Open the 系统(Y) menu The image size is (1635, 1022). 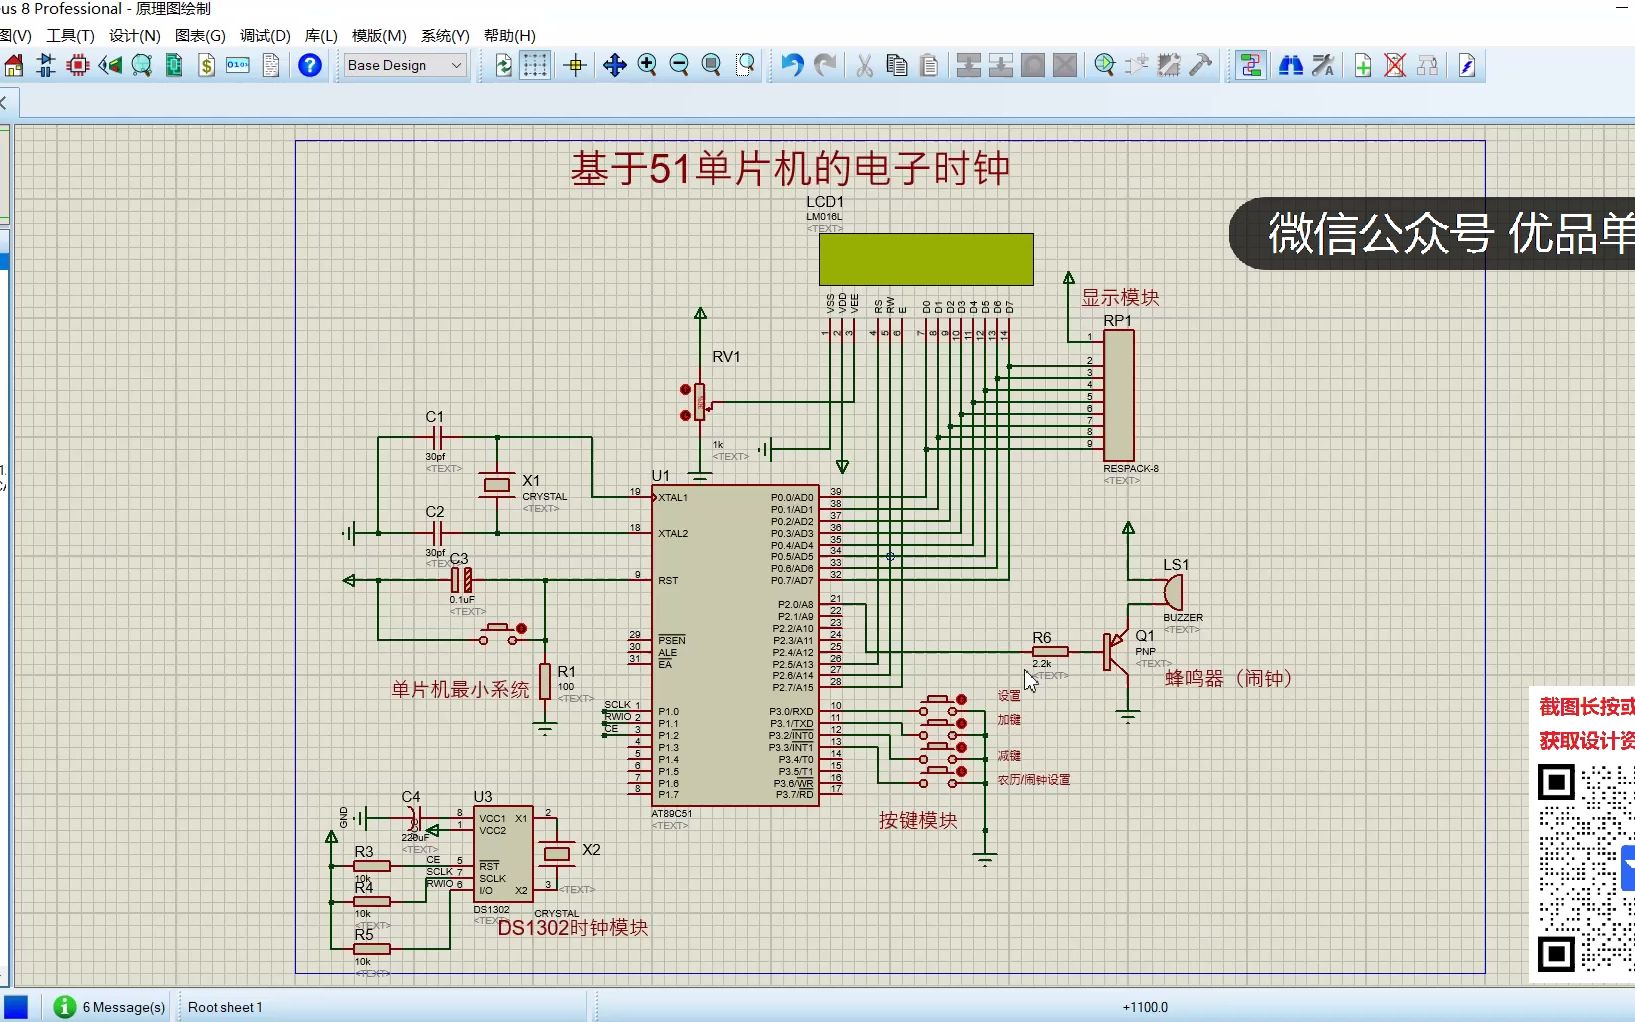(x=445, y=35)
